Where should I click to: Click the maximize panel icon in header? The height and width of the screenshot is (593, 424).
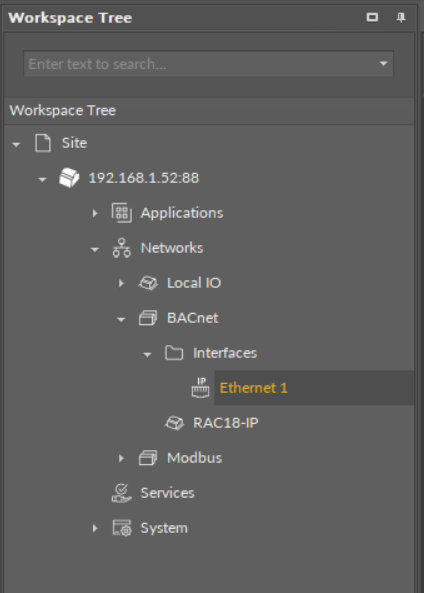point(372,17)
